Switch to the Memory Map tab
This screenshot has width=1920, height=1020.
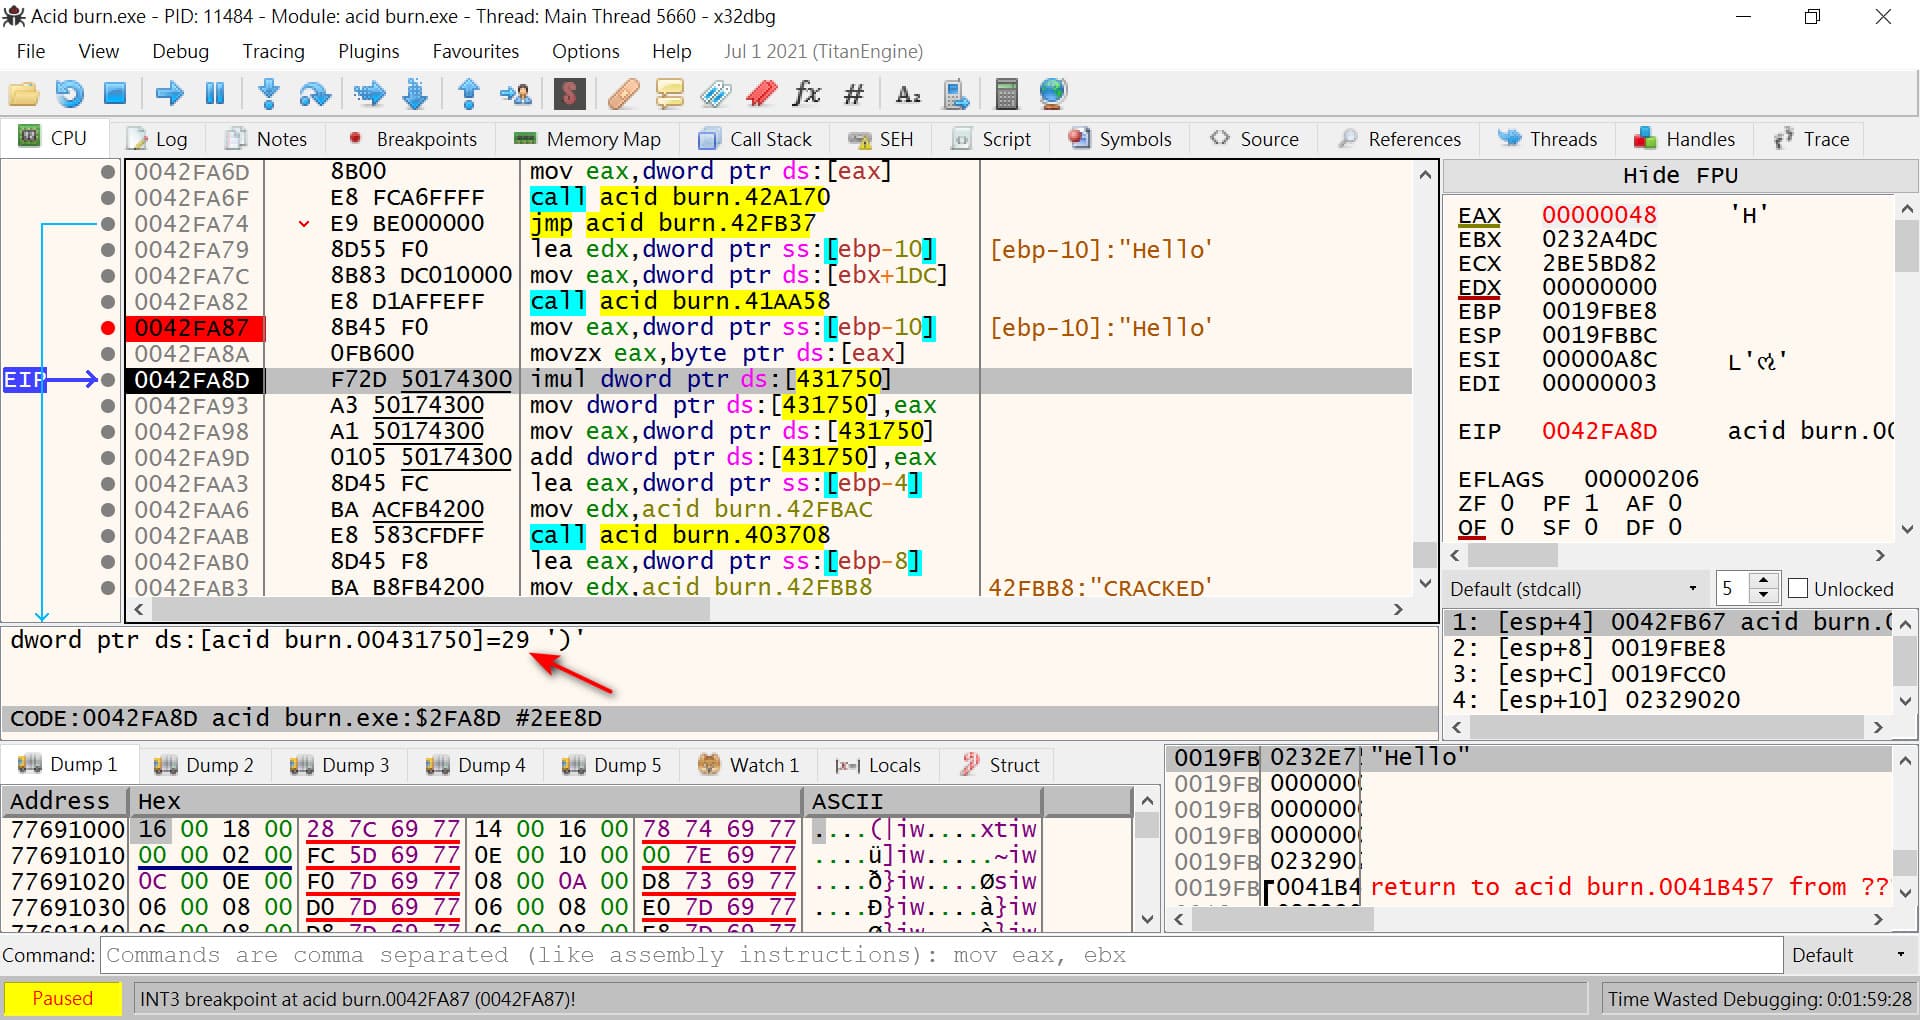pos(588,139)
